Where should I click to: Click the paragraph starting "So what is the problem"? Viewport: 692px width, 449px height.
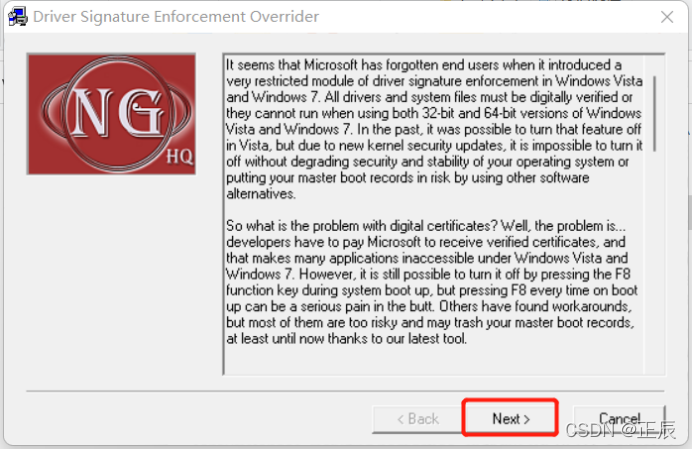pyautogui.click(x=431, y=282)
